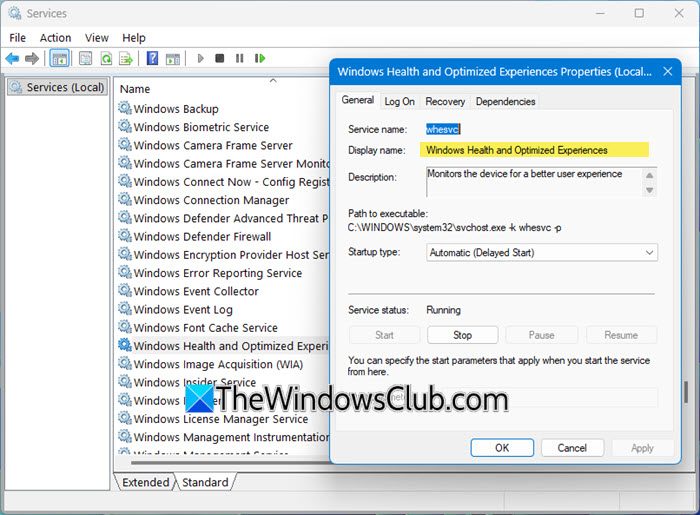Click gear icon beside Windows Connection Manager
The image size is (700, 515).
pos(125,199)
